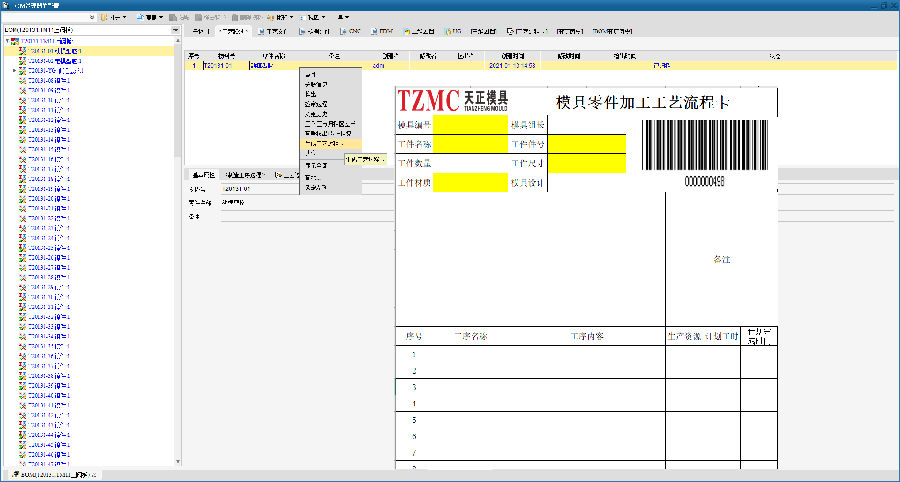Click the root node icon in the tree
Viewport: 900px width, 482px height.
14,42
